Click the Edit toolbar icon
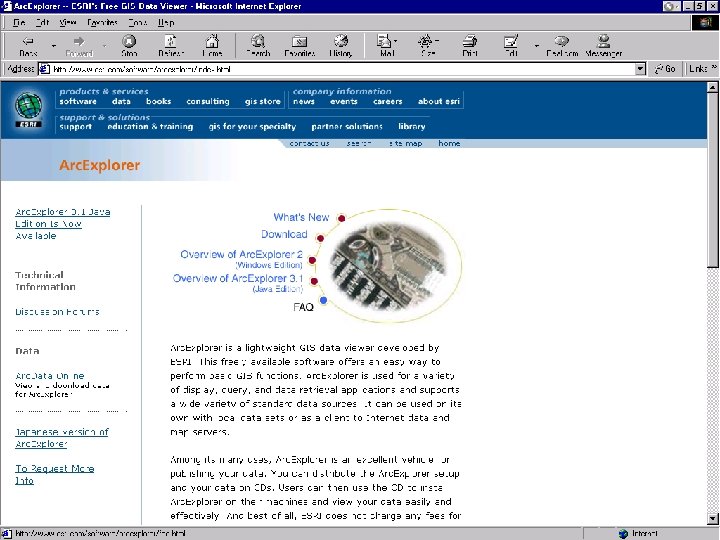 point(511,41)
